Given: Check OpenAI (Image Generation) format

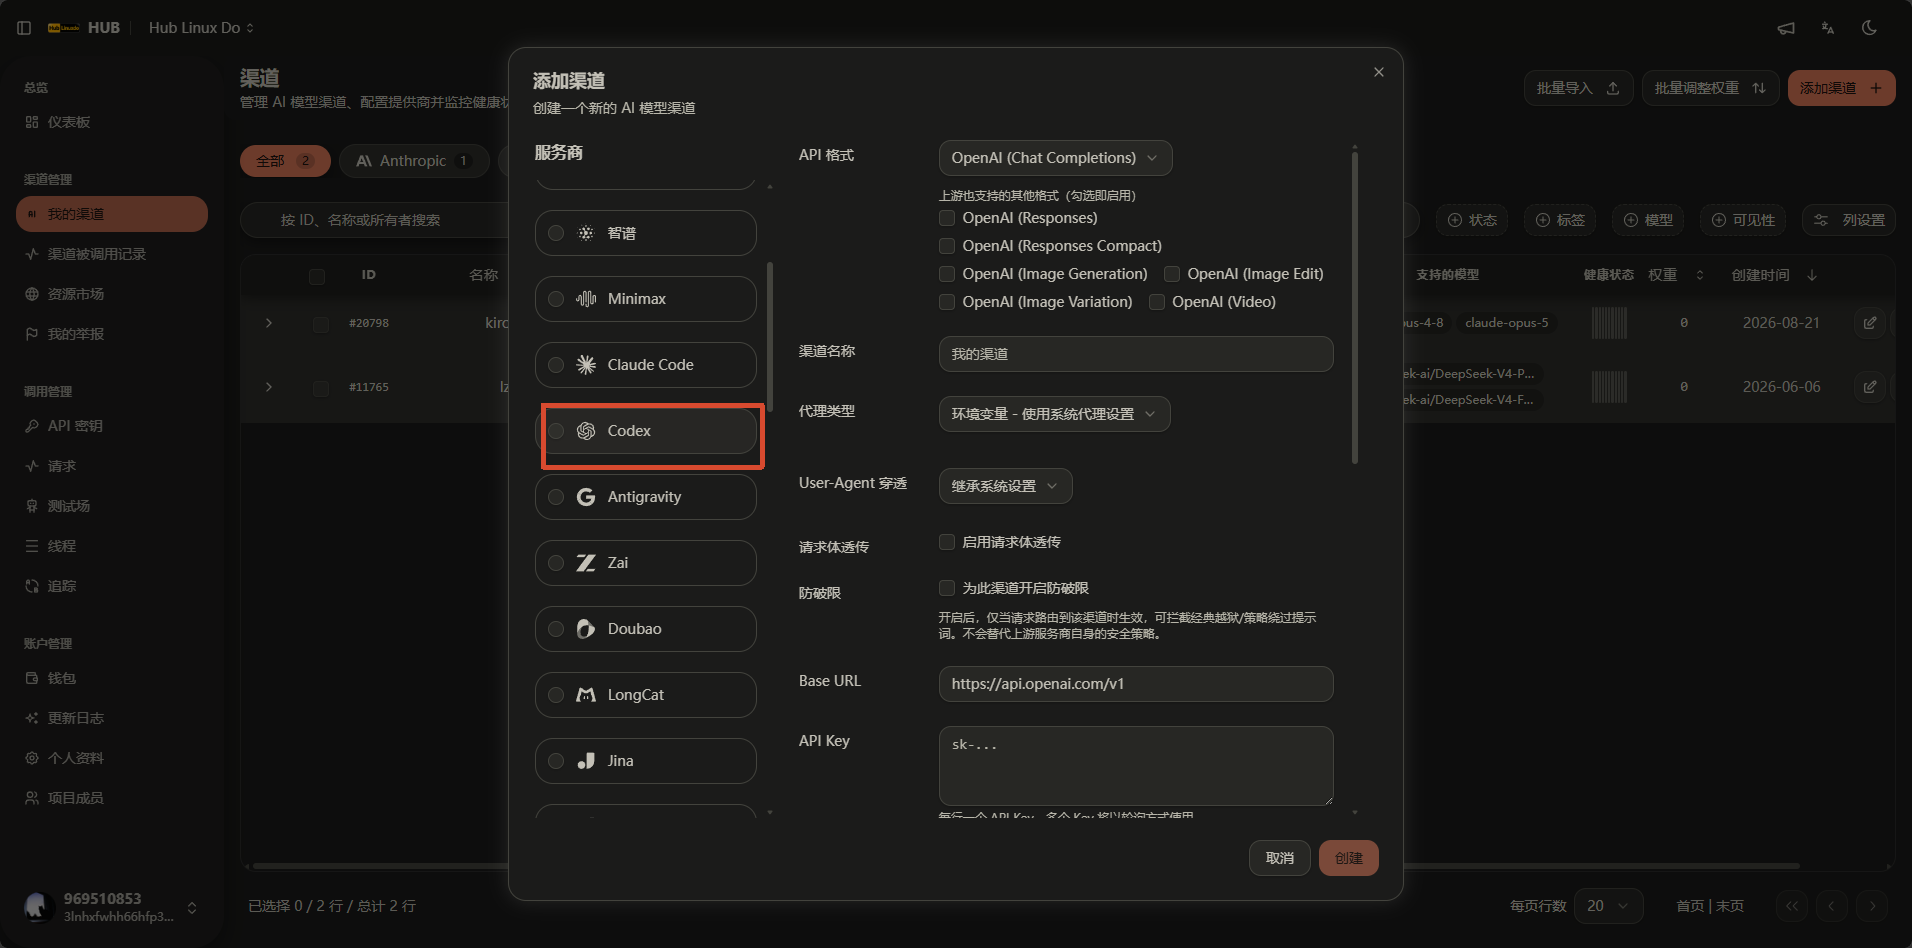Looking at the screenshot, I should [x=947, y=274].
